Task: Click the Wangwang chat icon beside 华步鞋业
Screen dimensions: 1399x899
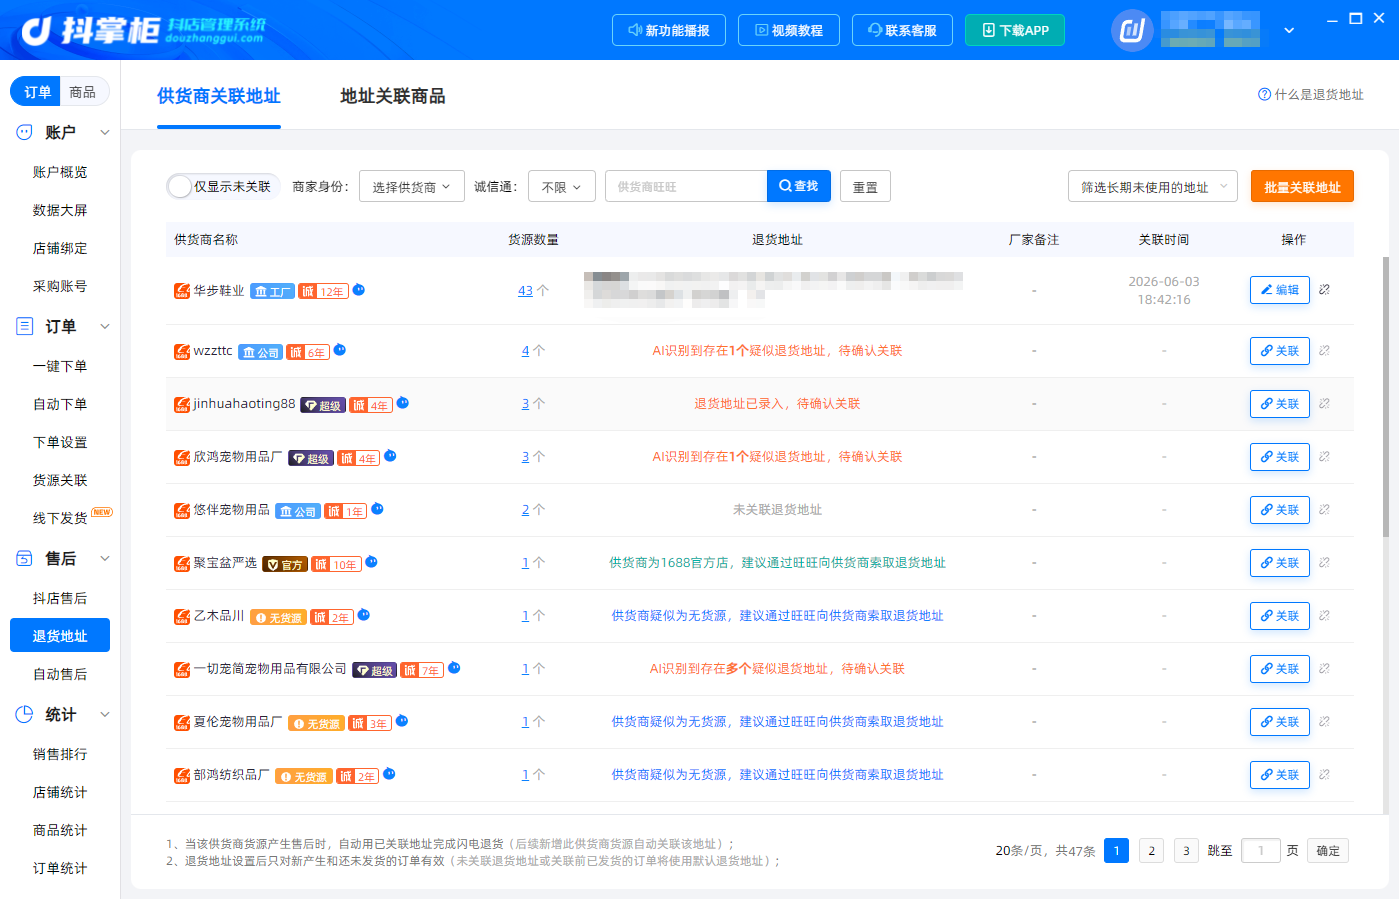Action: click(x=359, y=290)
